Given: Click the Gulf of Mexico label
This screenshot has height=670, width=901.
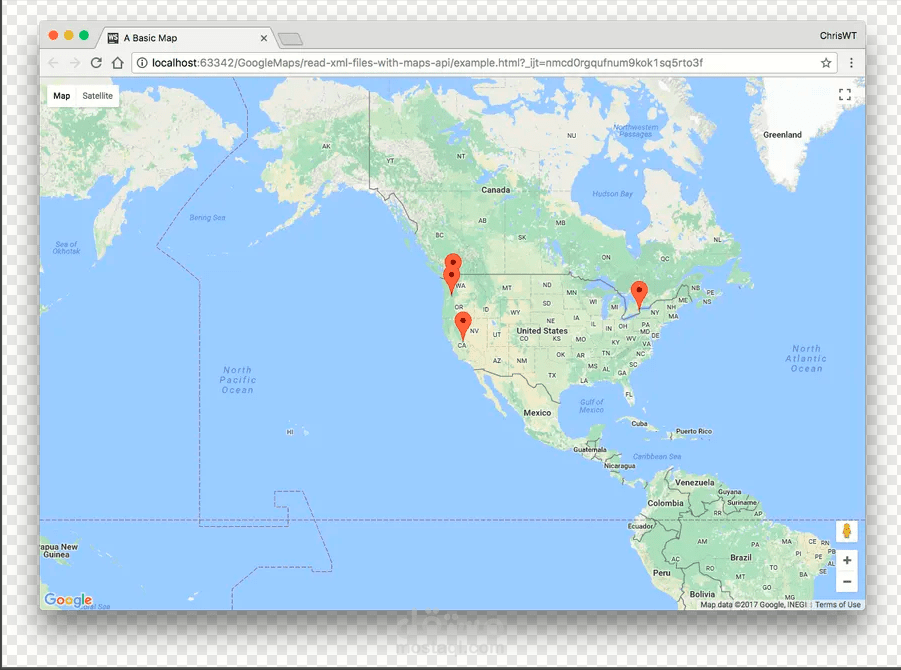Looking at the screenshot, I should click(x=591, y=406).
